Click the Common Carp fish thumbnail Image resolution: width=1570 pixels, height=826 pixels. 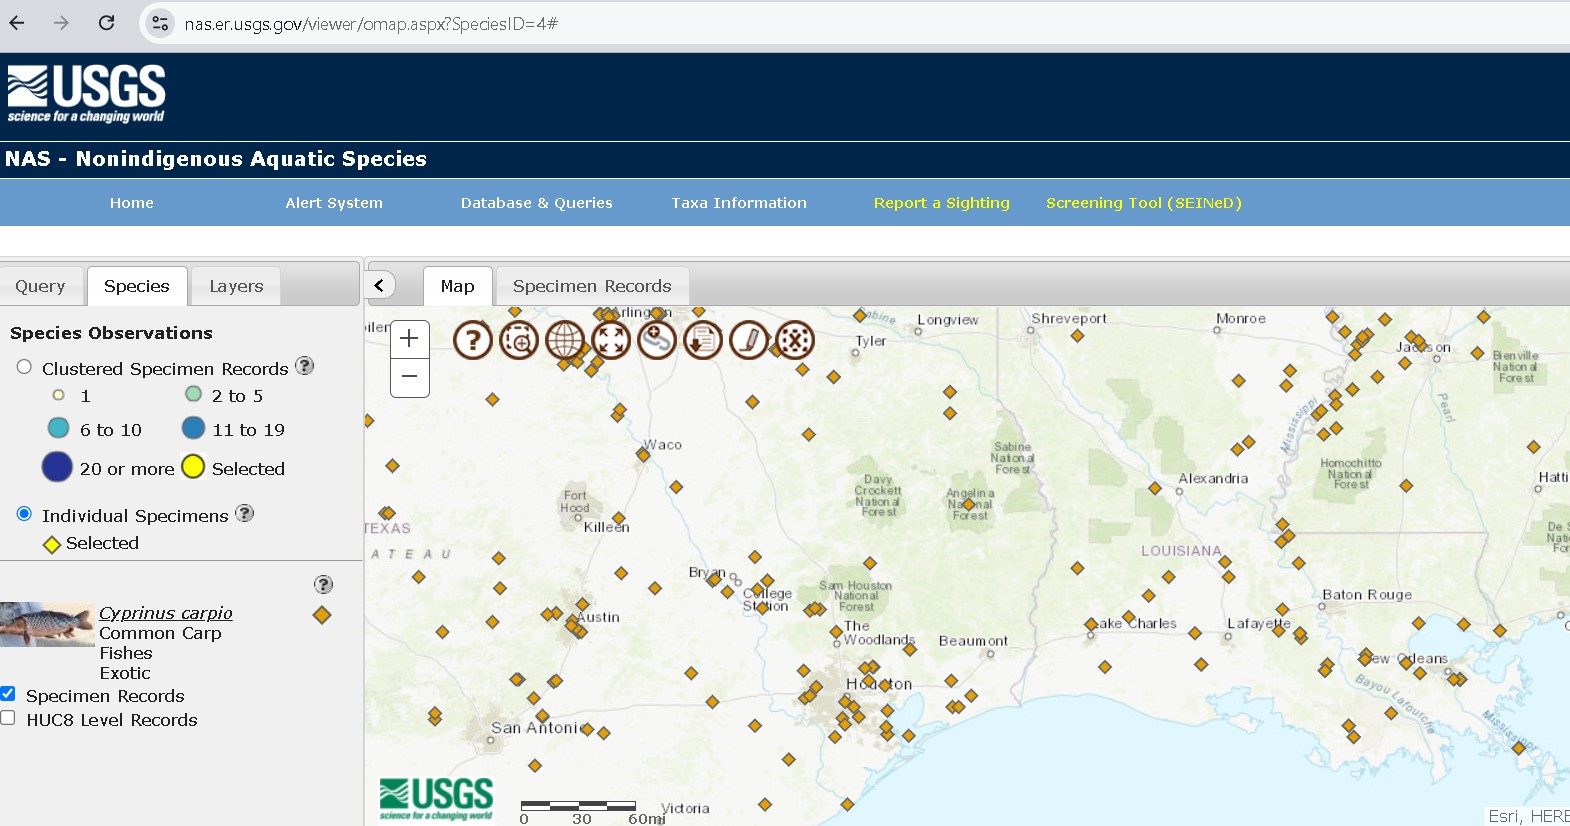coord(47,624)
